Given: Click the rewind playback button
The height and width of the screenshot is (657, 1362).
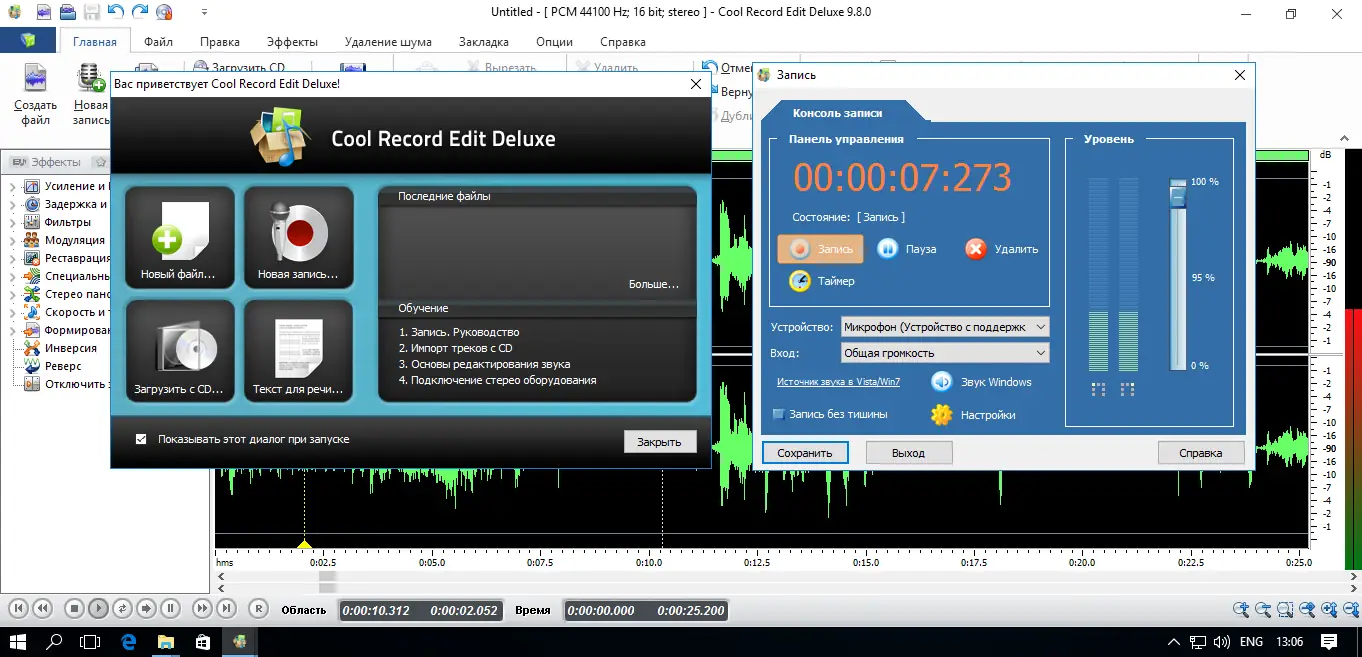Looking at the screenshot, I should click(42, 608).
